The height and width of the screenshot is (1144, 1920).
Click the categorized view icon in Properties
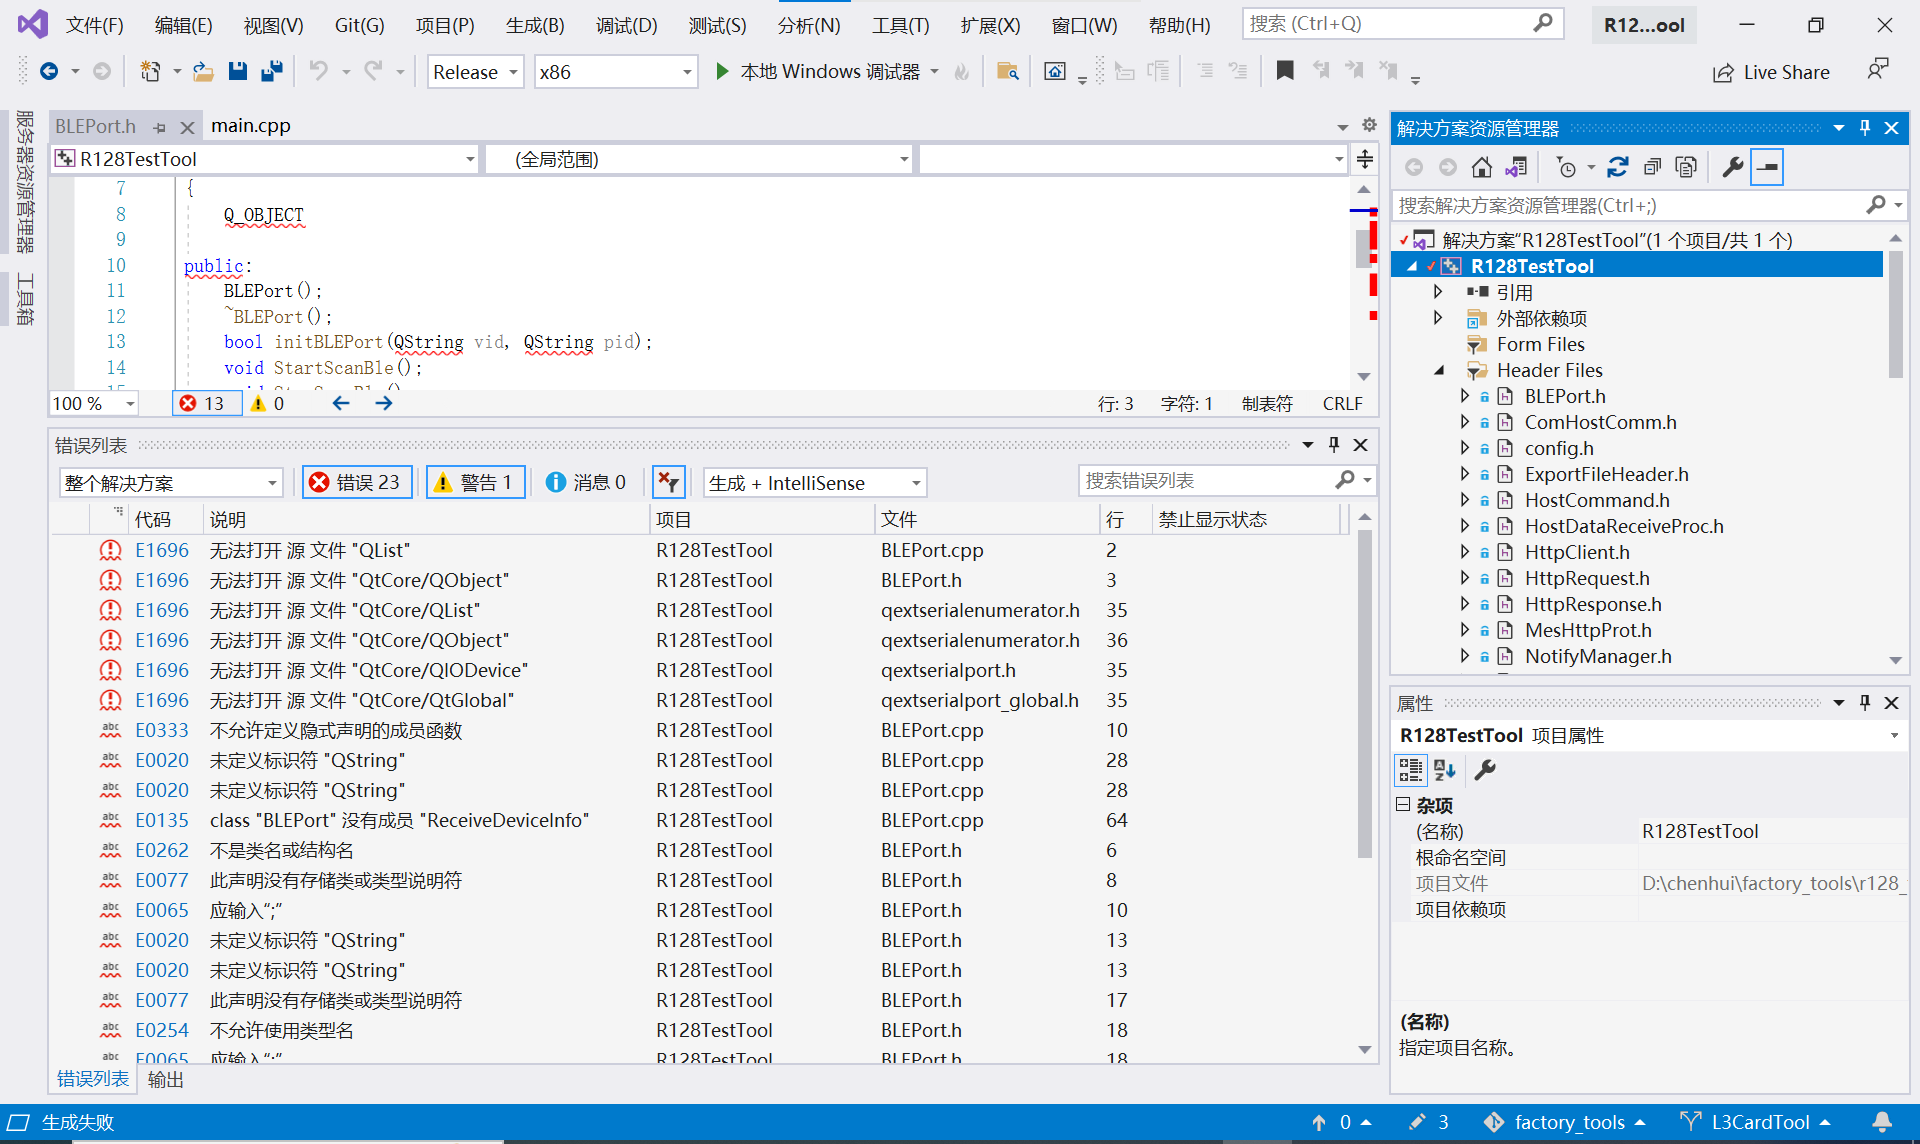click(1410, 769)
